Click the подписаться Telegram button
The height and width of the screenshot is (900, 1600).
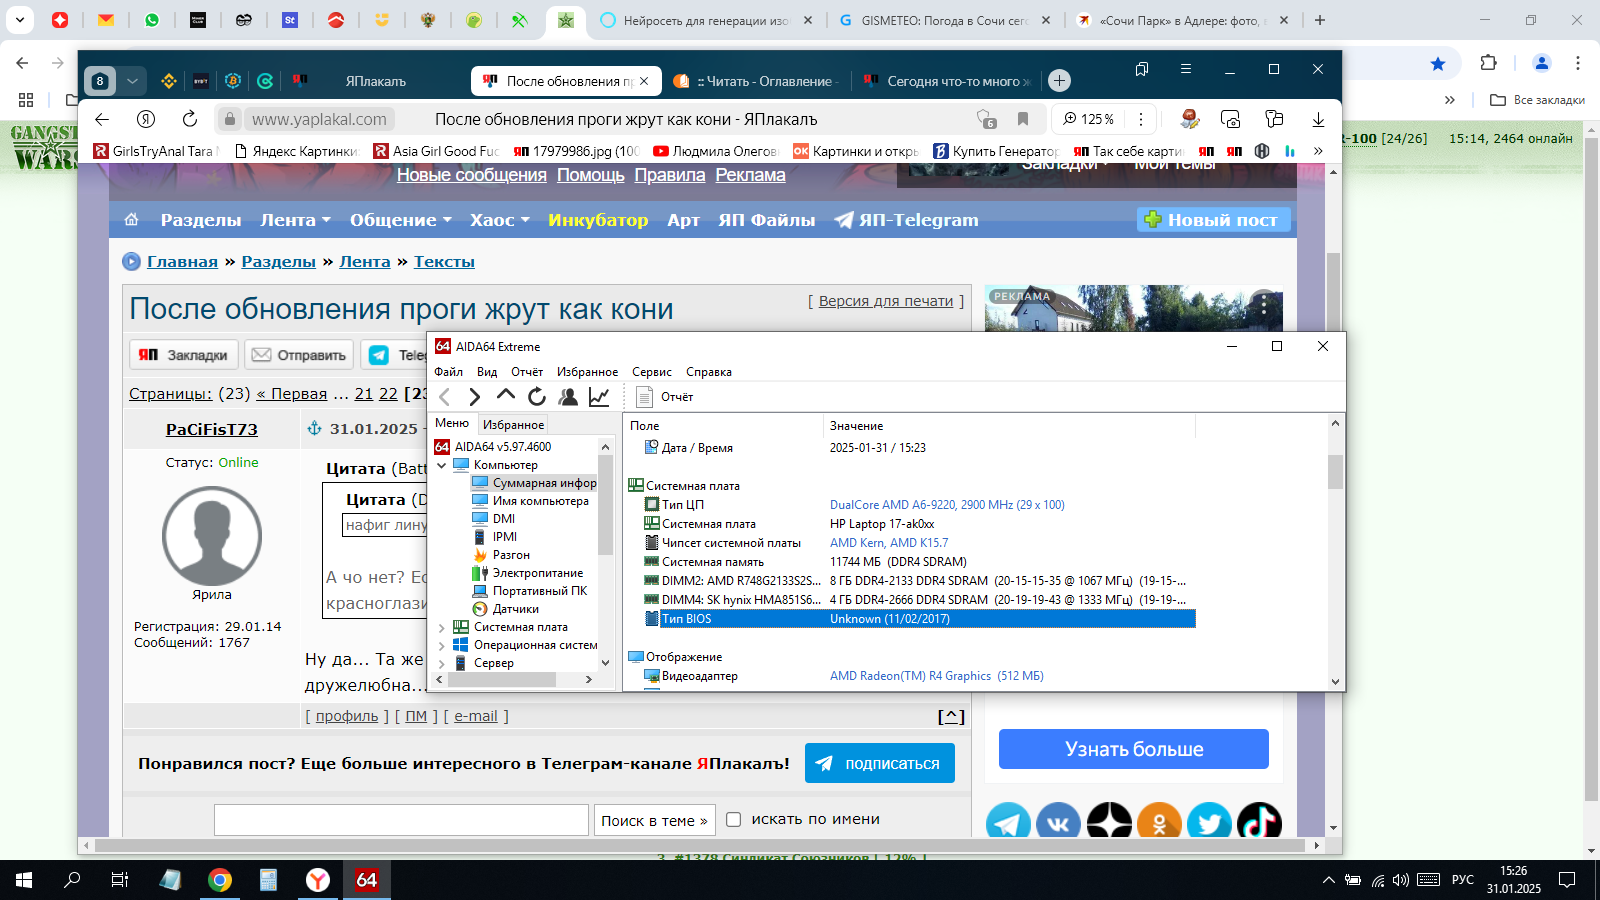tap(880, 763)
